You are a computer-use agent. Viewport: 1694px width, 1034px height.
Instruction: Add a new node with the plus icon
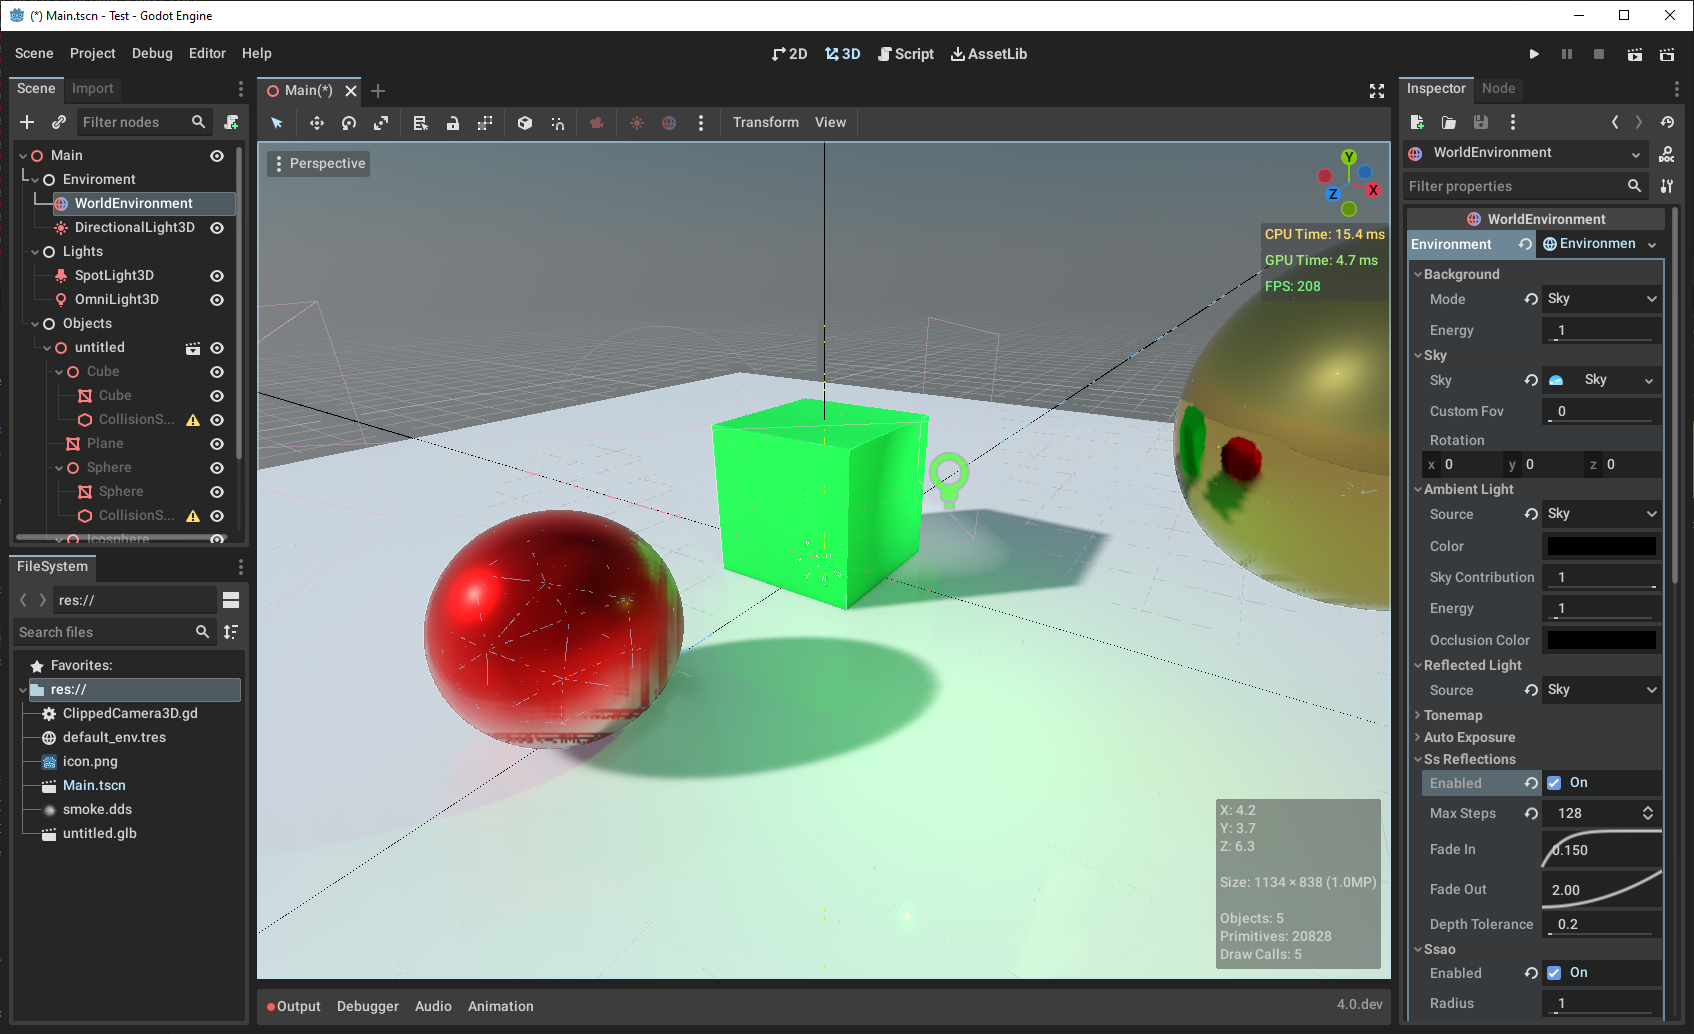[26, 122]
